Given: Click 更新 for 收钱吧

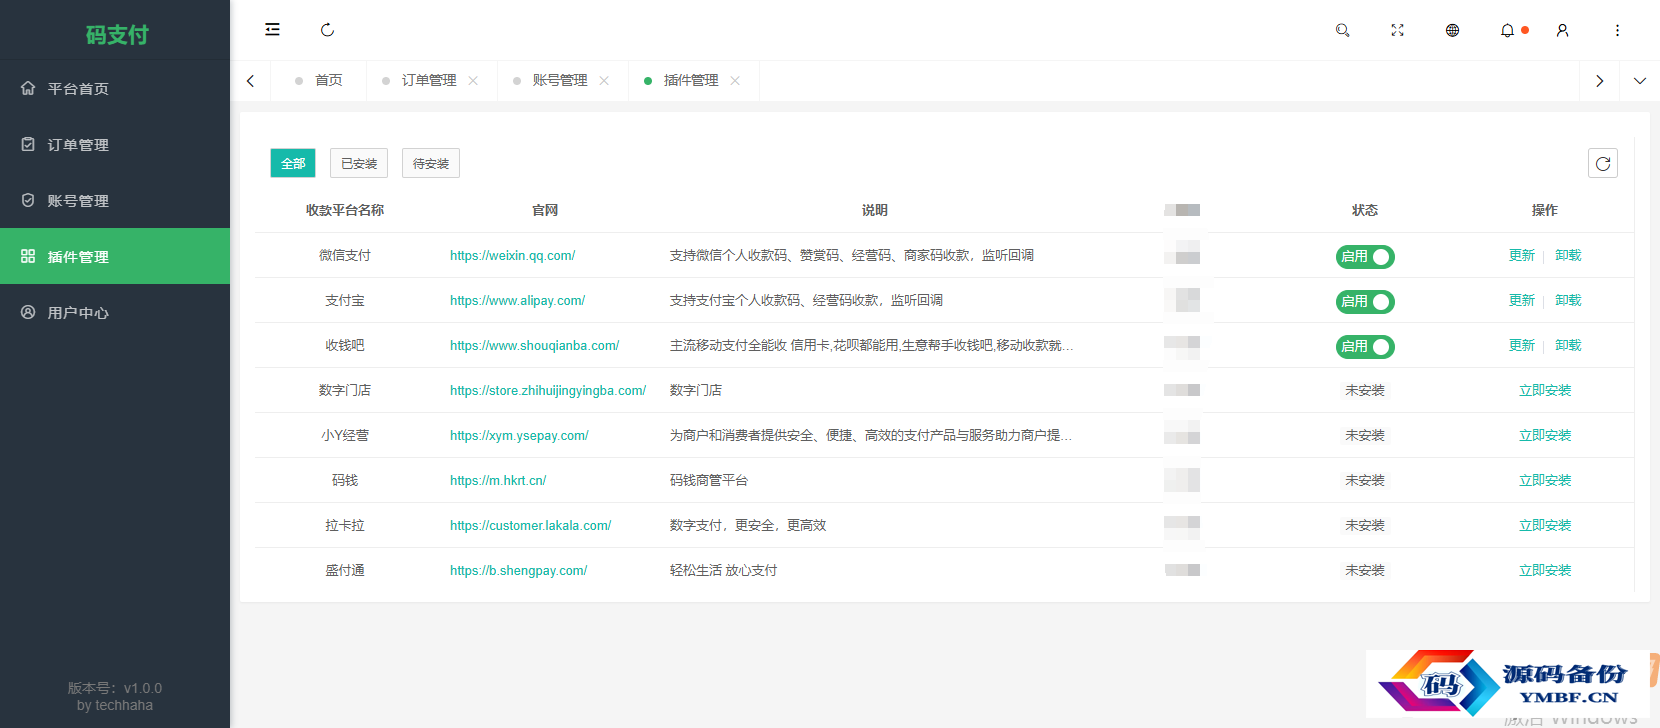Looking at the screenshot, I should point(1522,345).
